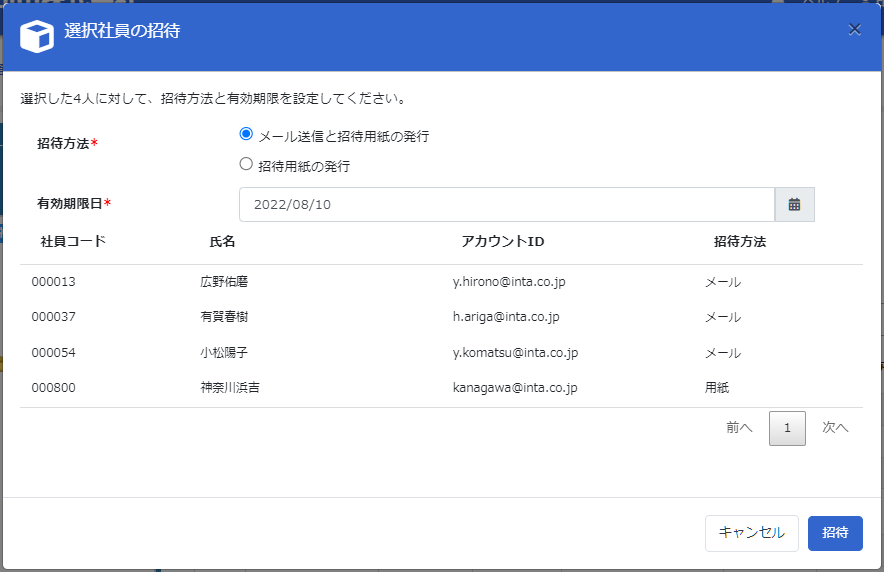884x572 pixels.
Task: Open the calendar date picker icon
Action: tap(794, 204)
